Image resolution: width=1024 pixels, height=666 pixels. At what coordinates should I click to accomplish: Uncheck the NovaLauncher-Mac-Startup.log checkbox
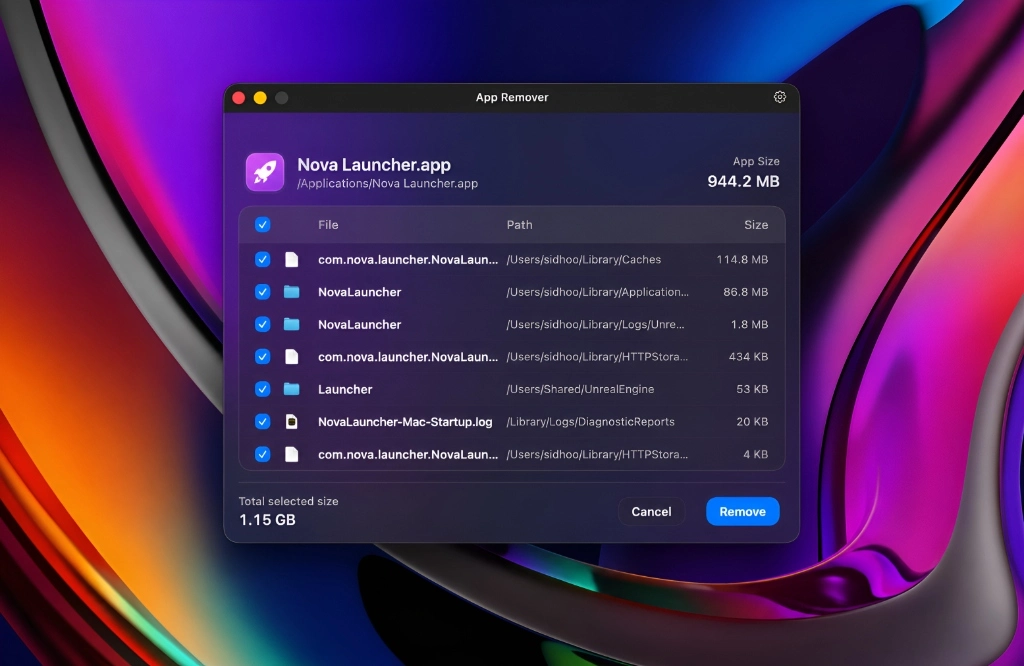(263, 422)
